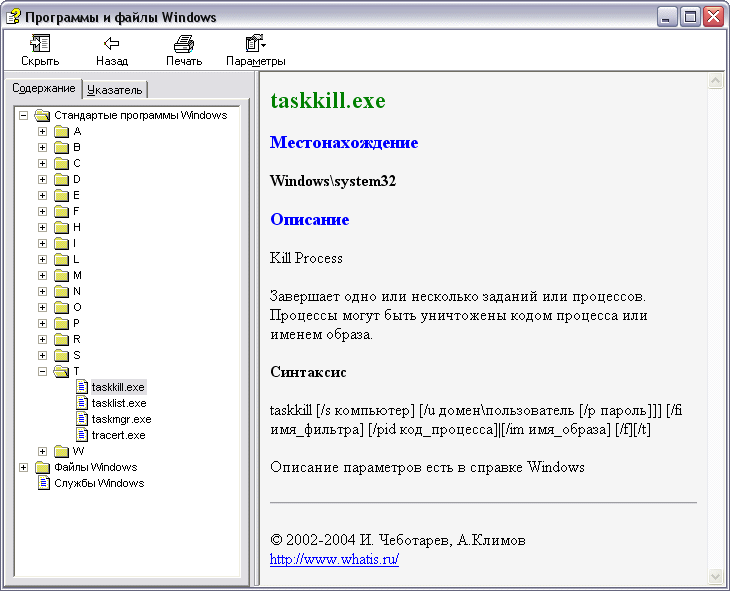Collapse the Стандартые программы Windows node
This screenshot has height=591, width=730.
pyautogui.click(x=23, y=115)
